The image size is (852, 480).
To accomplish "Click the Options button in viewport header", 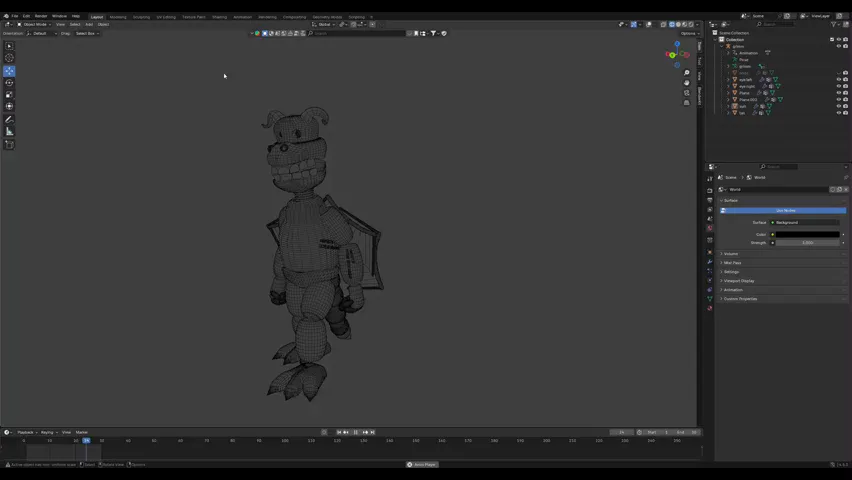I will [x=689, y=34].
